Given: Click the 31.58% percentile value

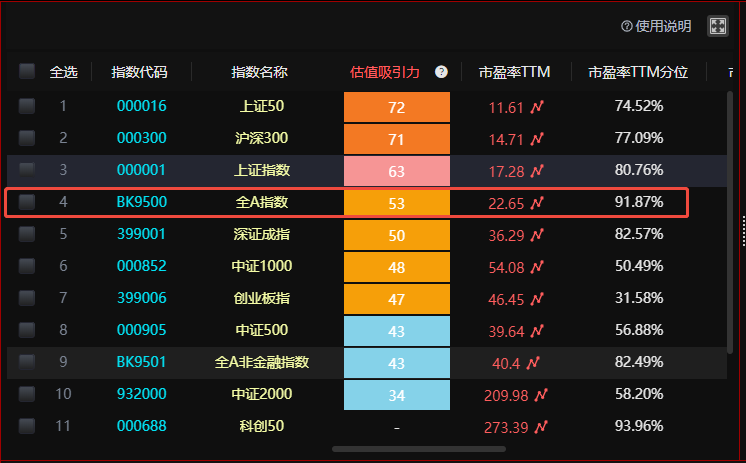Looking at the screenshot, I should tap(639, 298).
